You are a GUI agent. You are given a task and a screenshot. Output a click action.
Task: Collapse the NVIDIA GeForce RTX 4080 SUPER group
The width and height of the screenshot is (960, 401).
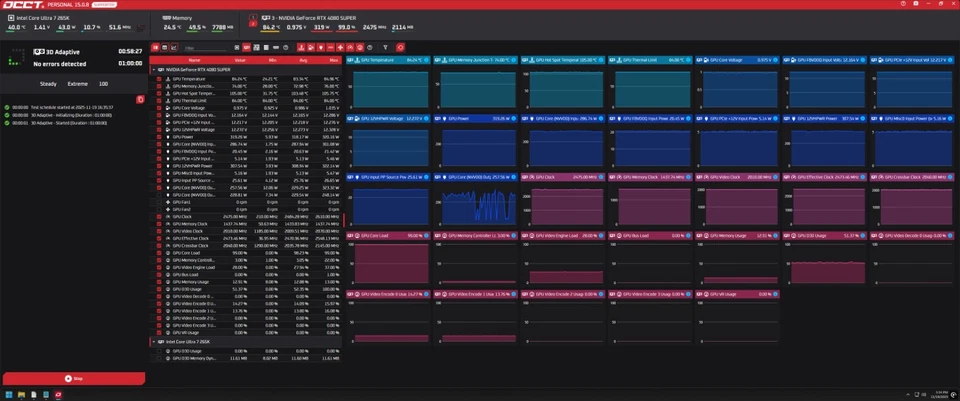pyautogui.click(x=153, y=70)
